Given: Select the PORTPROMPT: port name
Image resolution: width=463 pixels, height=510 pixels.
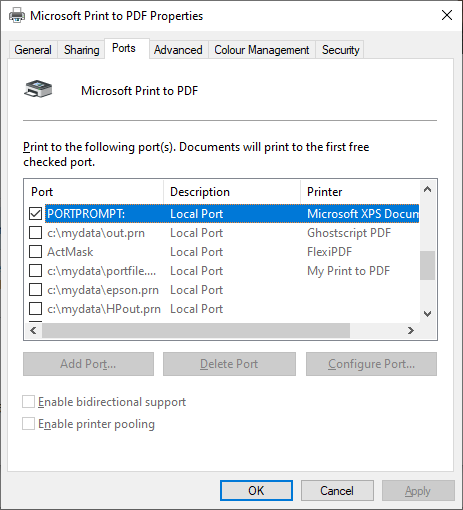Looking at the screenshot, I should (x=86, y=214).
